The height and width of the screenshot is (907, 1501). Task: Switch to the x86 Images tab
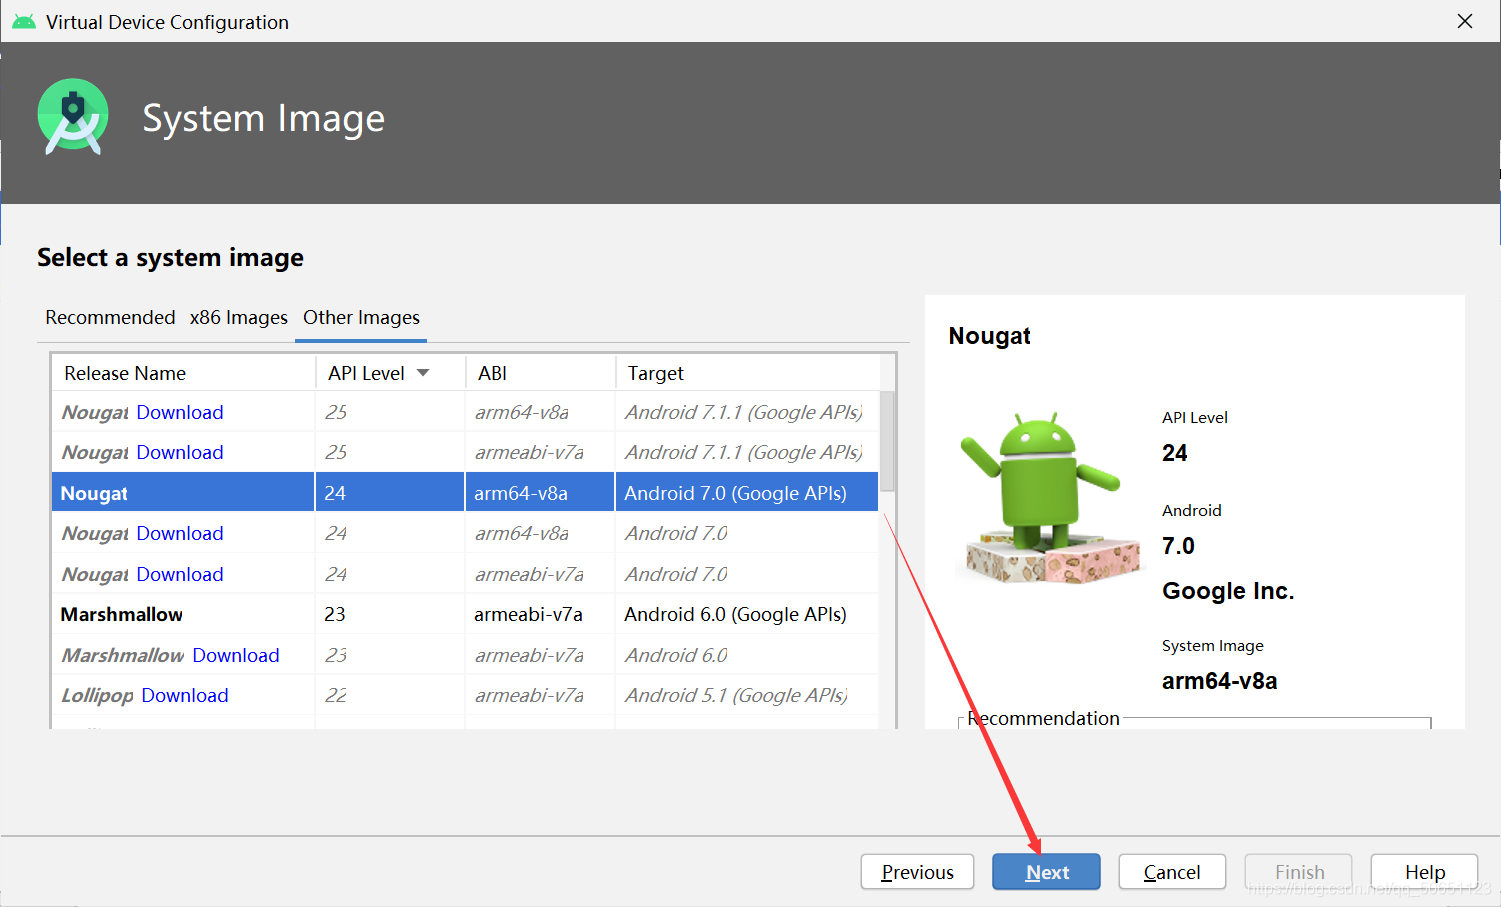(239, 317)
